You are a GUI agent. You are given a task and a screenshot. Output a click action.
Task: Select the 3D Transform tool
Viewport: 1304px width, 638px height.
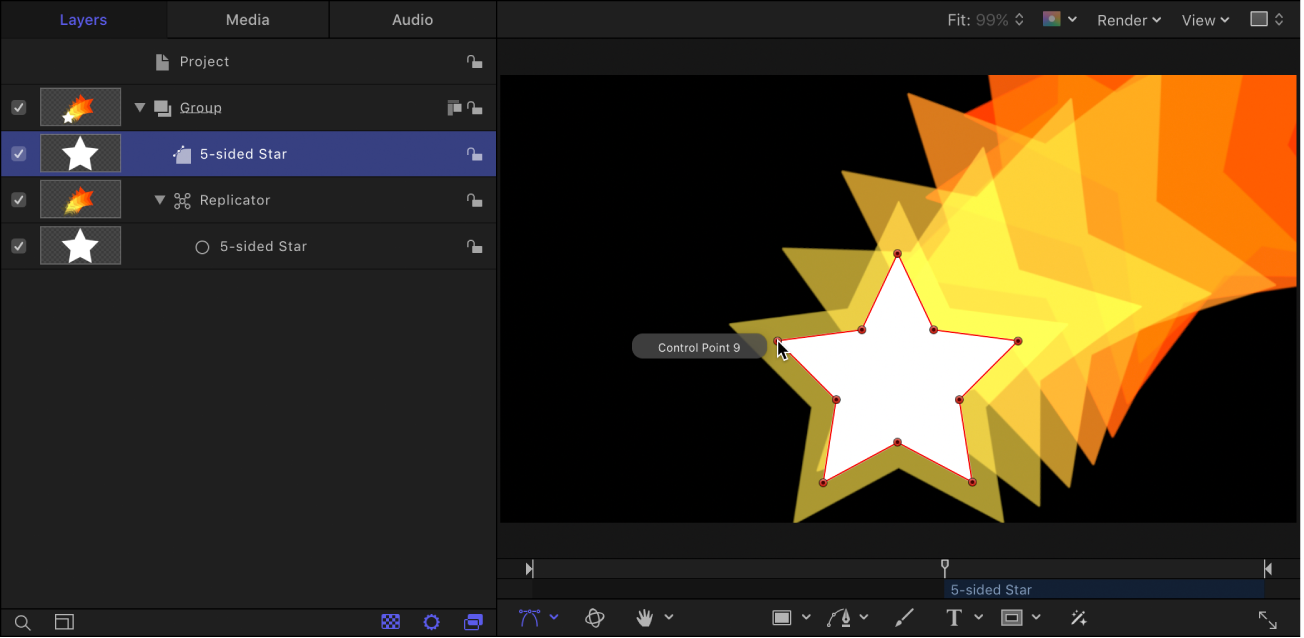[x=594, y=617]
